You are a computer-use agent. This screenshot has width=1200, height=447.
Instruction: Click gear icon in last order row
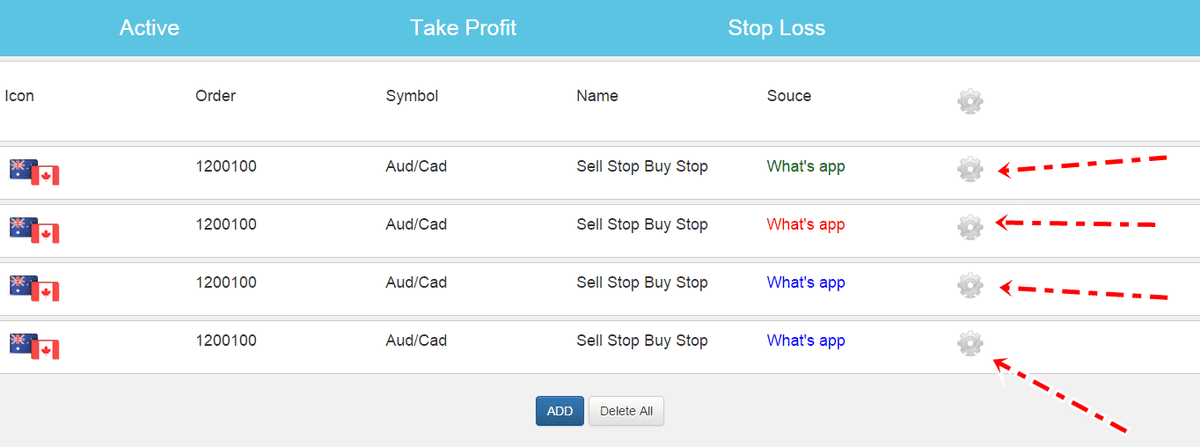(x=970, y=343)
